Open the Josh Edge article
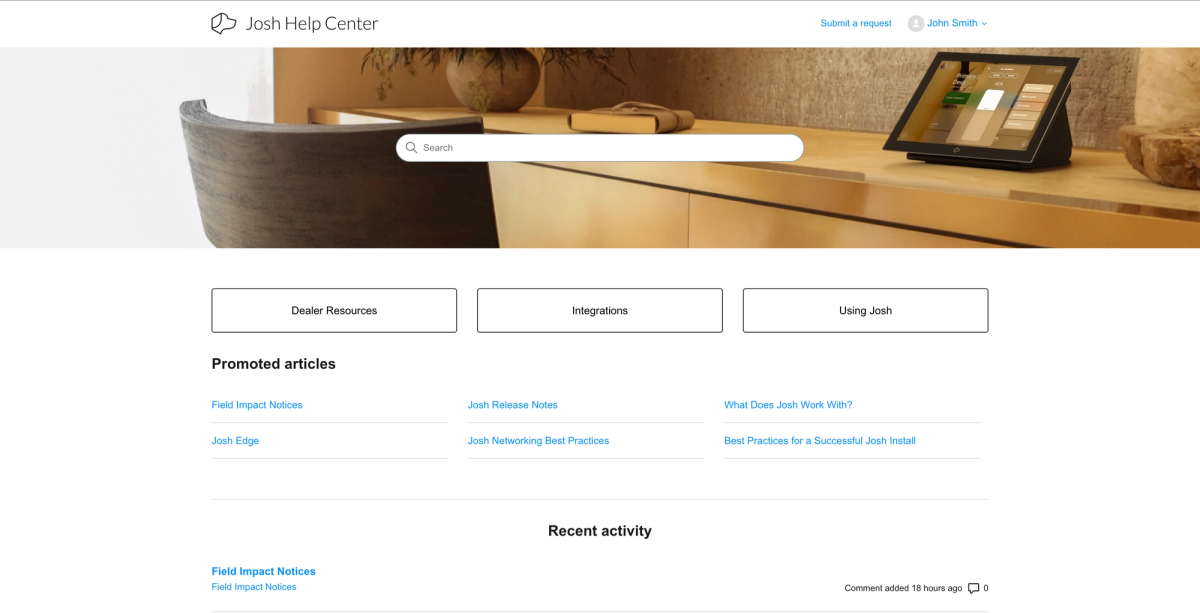The image size is (1200, 613). point(235,441)
